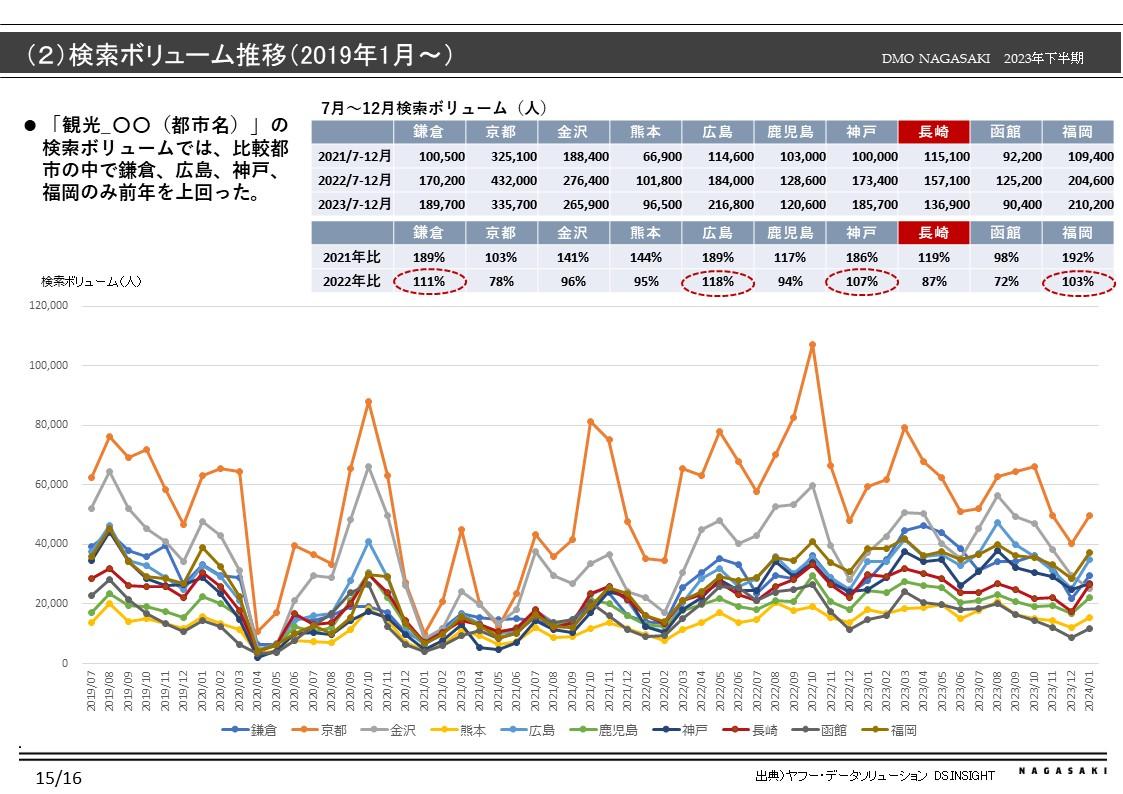Click the 鎌倉 legend entry

(249, 730)
